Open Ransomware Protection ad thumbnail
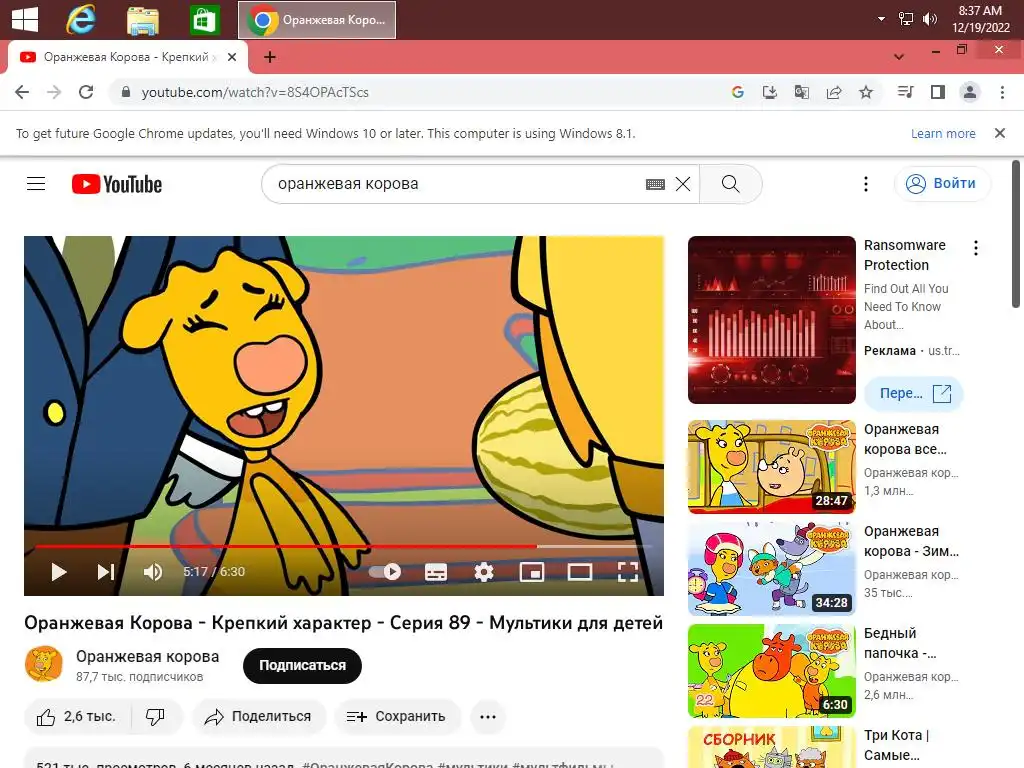This screenshot has width=1024, height=768. point(771,320)
